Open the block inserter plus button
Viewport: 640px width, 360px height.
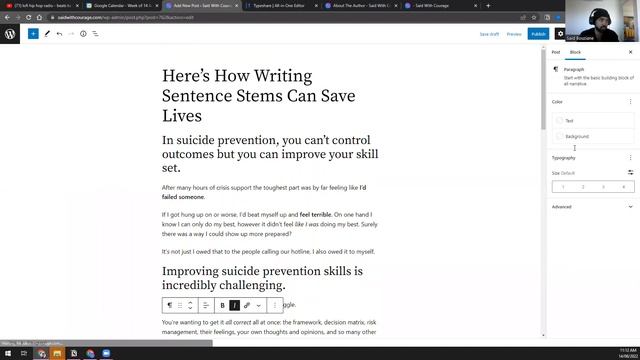coord(33,34)
